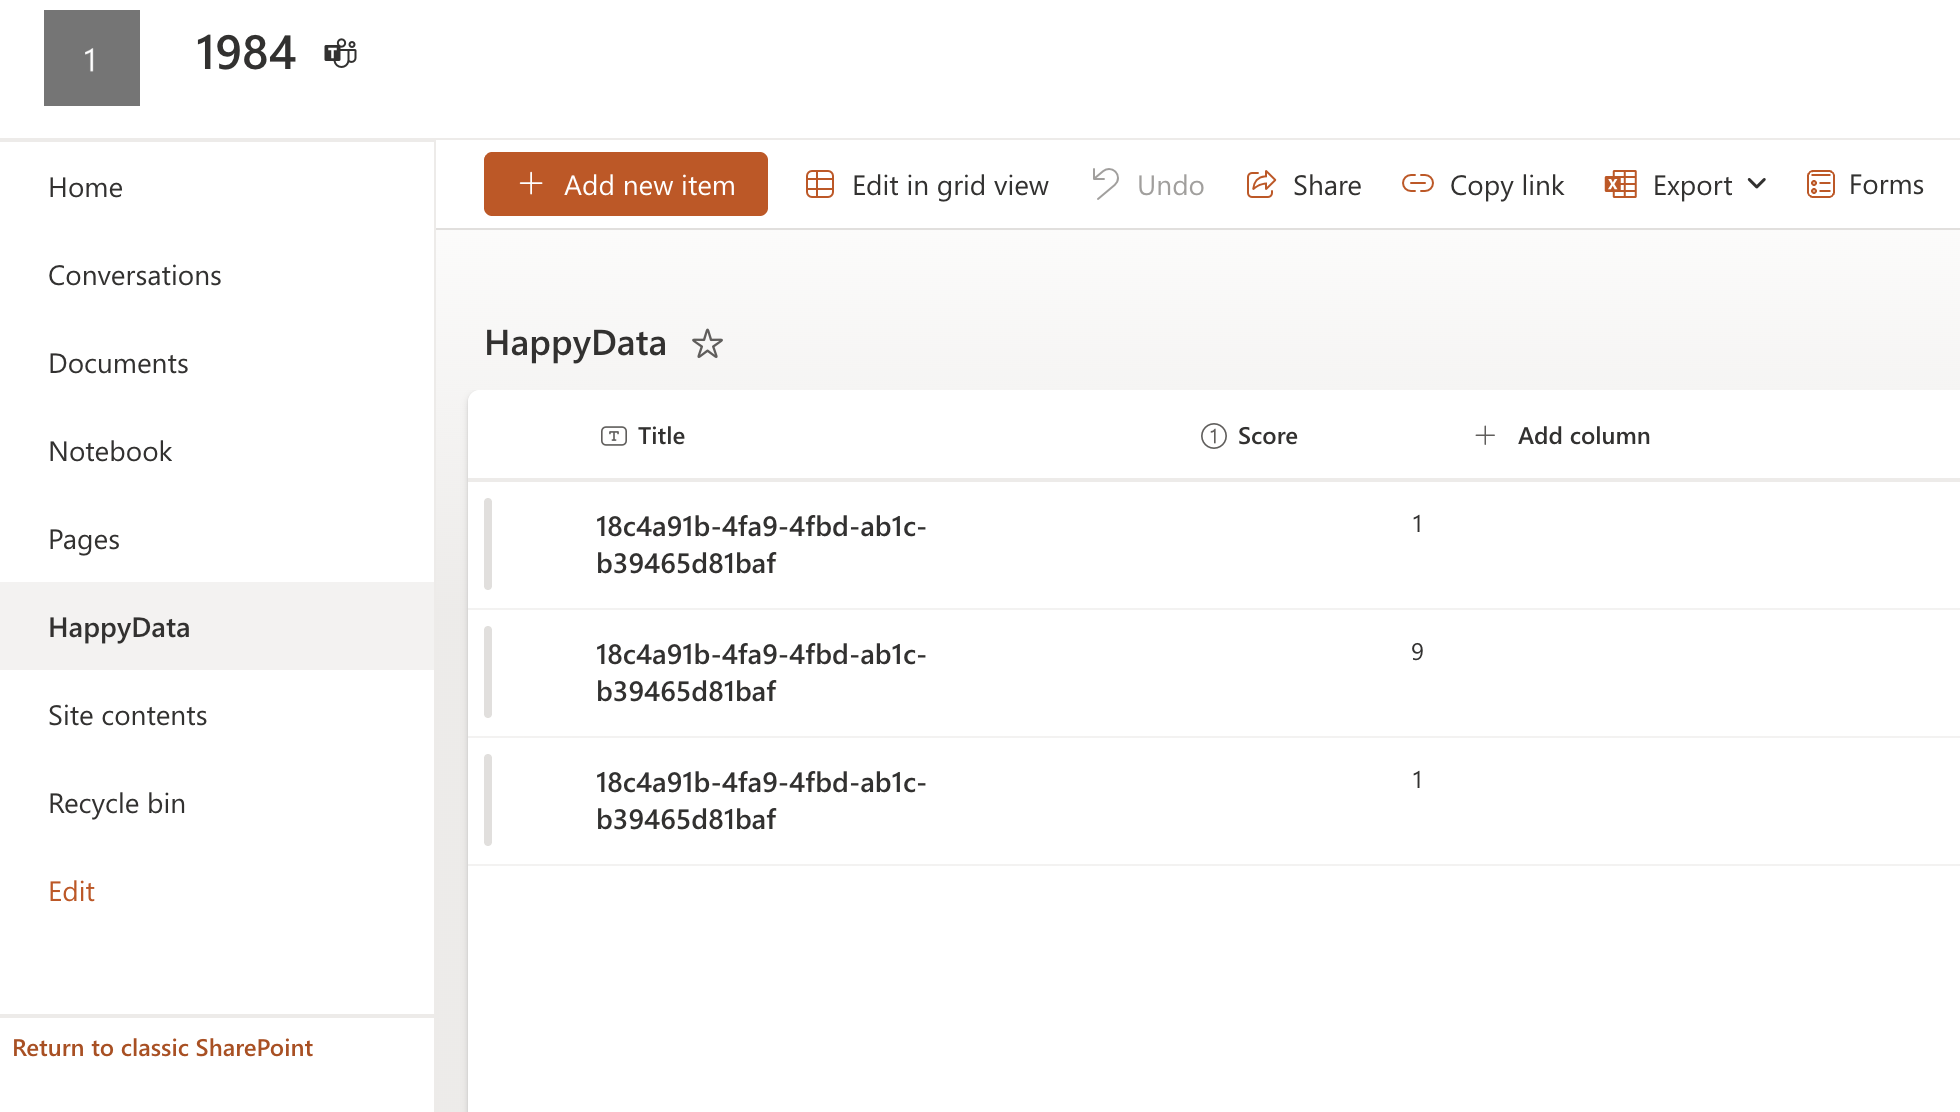This screenshot has height=1112, width=1960.
Task: Click the Microsoft Teams icon beside 1984
Action: 340,53
